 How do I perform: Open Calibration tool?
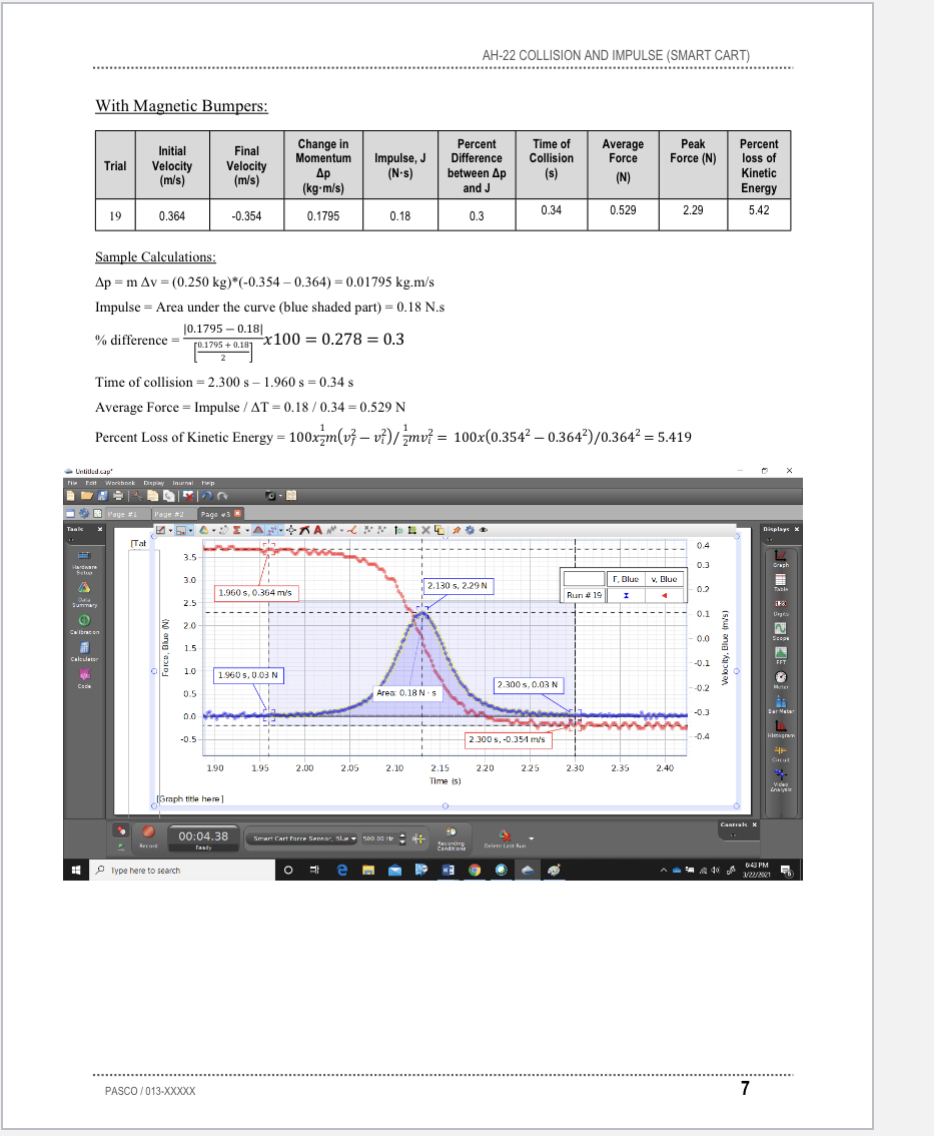pyautogui.click(x=84, y=623)
